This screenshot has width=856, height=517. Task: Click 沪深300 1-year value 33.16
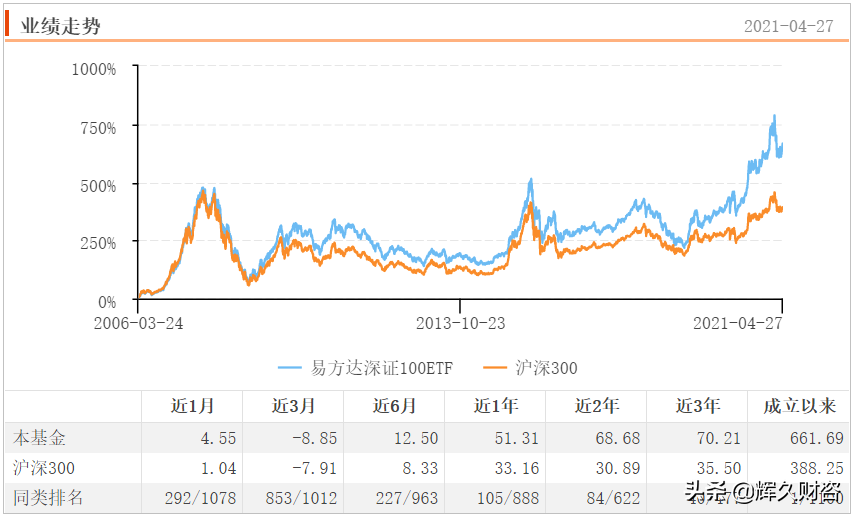click(516, 468)
